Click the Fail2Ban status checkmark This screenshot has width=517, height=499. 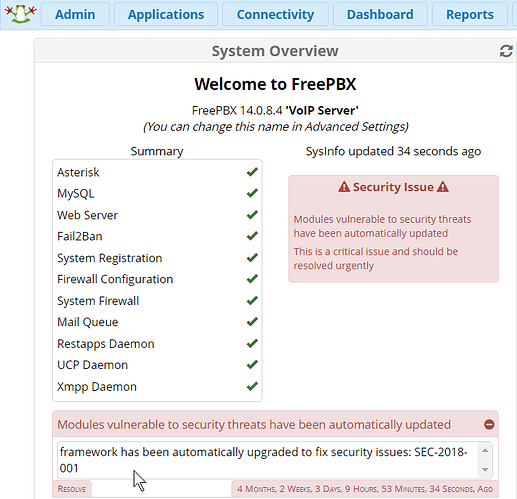coord(252,236)
